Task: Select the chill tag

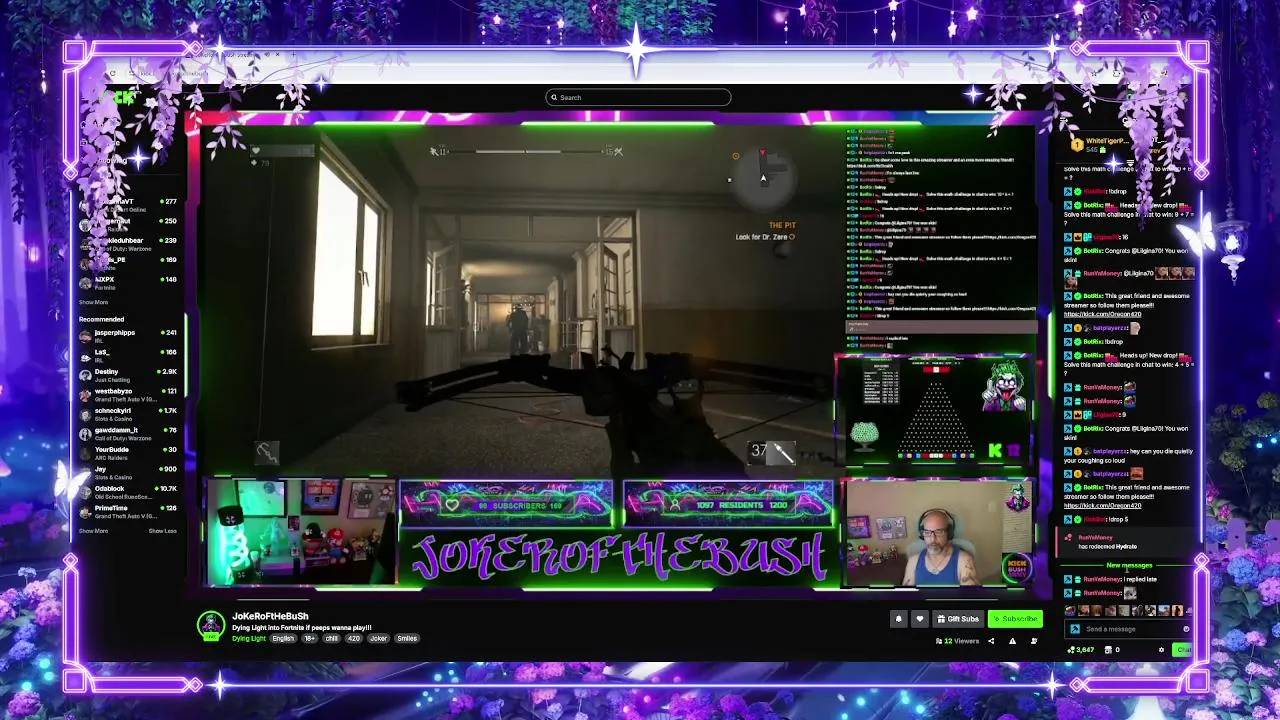Action: (331, 638)
